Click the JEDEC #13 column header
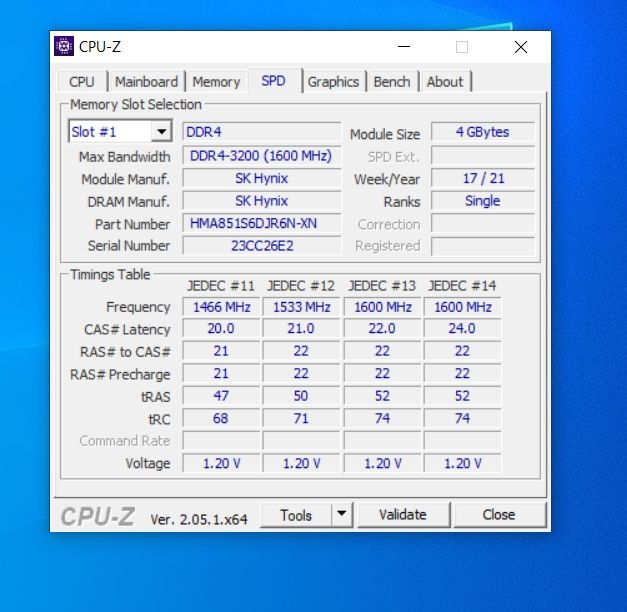The height and width of the screenshot is (612, 627). 382,286
